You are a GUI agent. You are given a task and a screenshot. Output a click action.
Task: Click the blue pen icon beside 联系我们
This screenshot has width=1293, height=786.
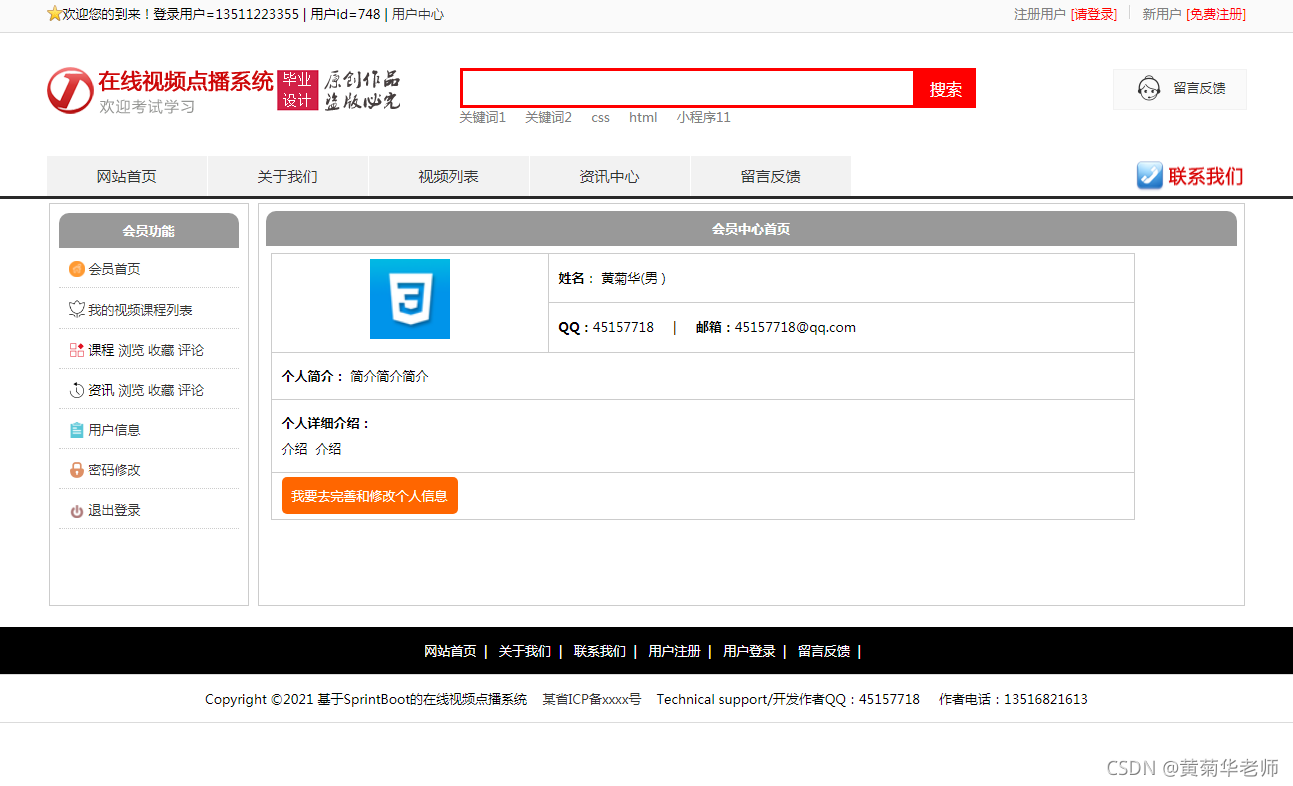pyautogui.click(x=1149, y=176)
